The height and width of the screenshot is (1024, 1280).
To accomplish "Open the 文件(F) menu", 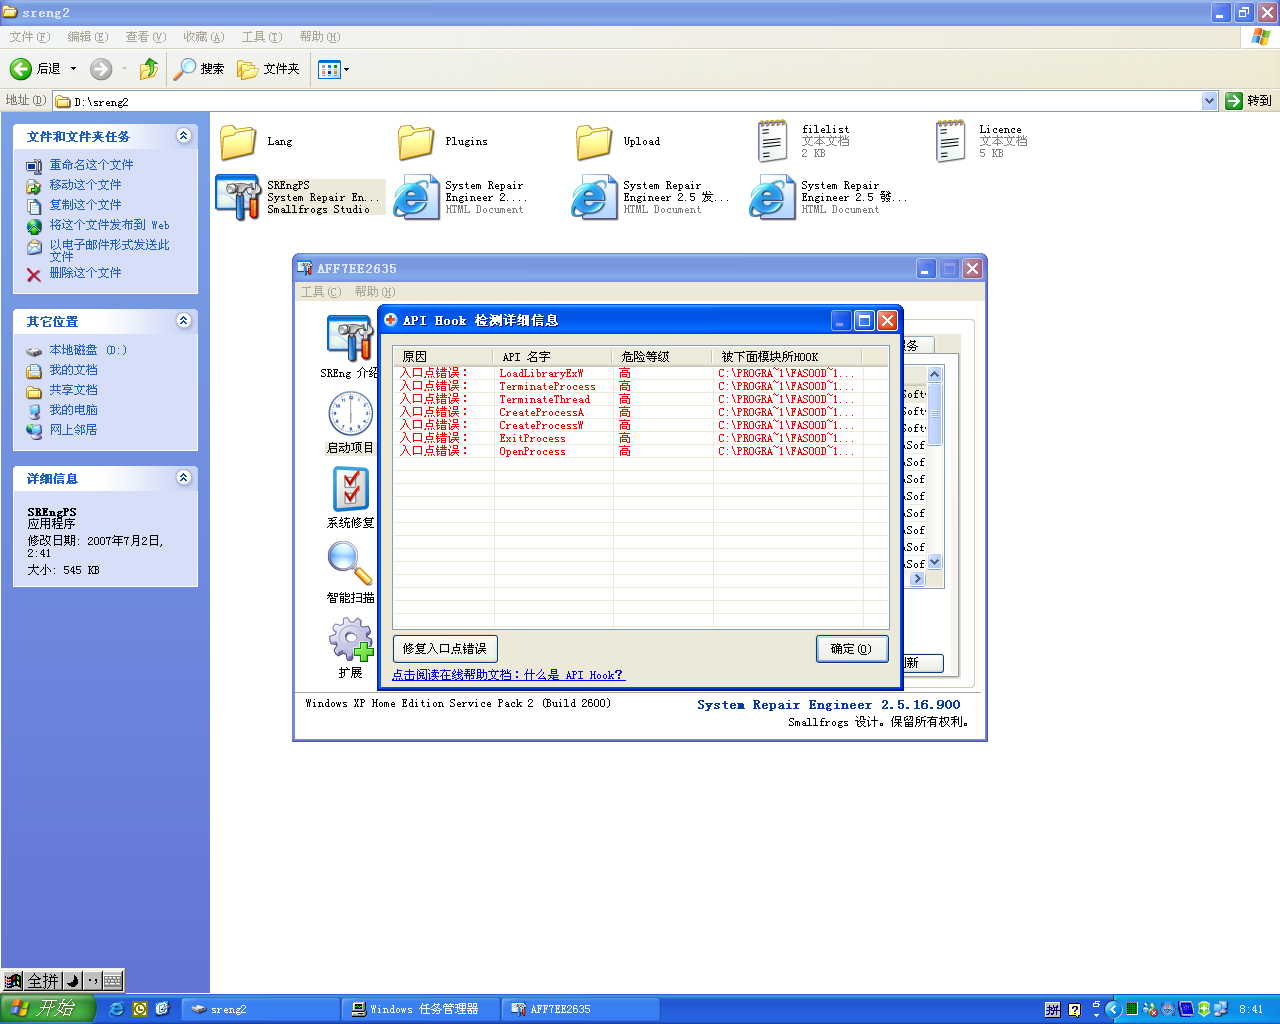I will tap(29, 37).
